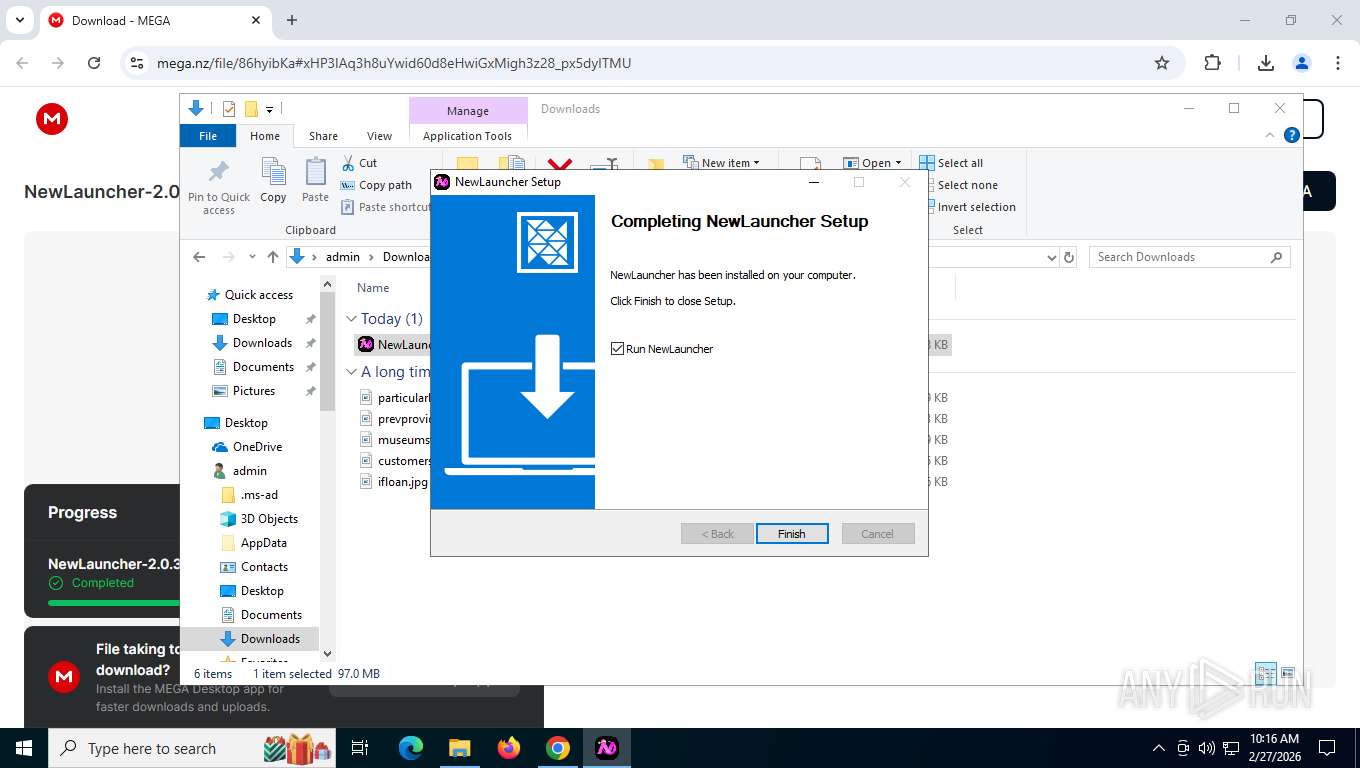
Task: Open the Chrome profile icon
Action: (x=1302, y=63)
